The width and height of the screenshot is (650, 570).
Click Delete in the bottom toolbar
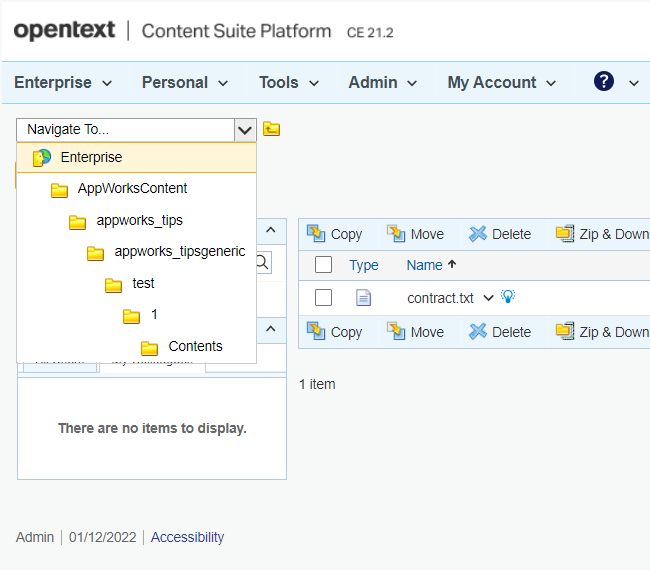click(x=500, y=332)
